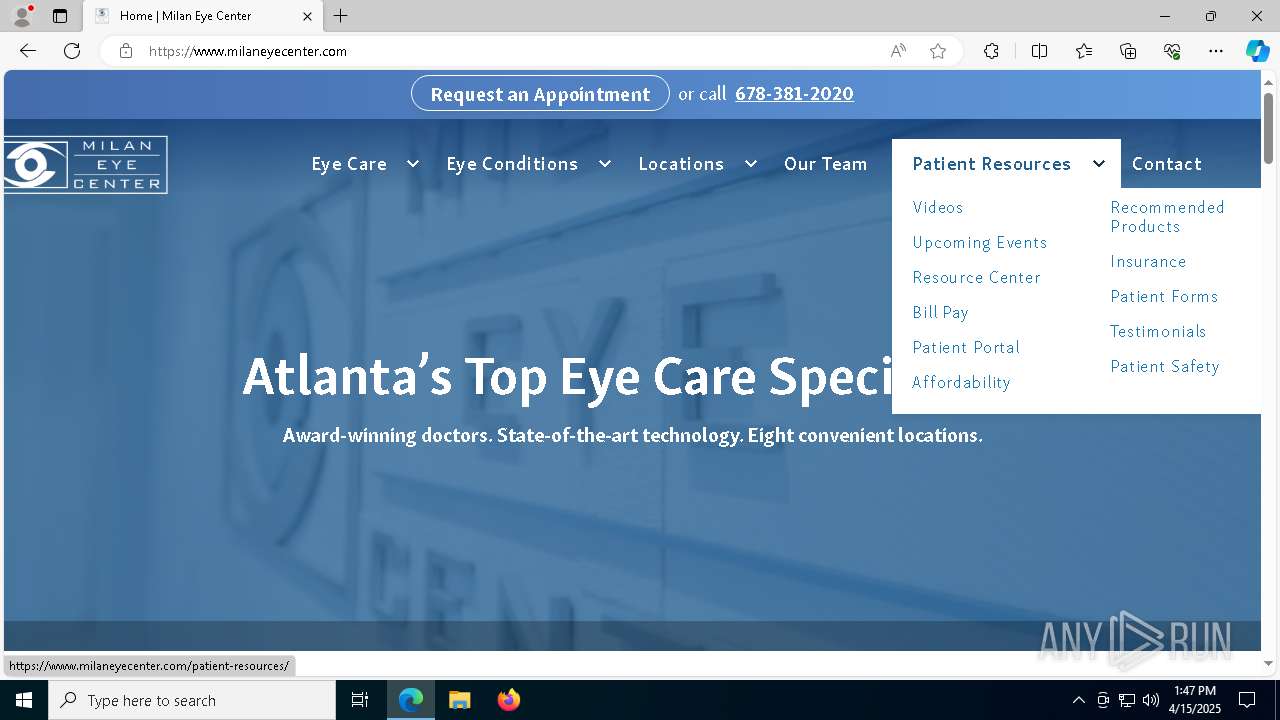The width and height of the screenshot is (1280, 720).
Task: Open the browser Extensions puzzle icon
Action: point(991,51)
